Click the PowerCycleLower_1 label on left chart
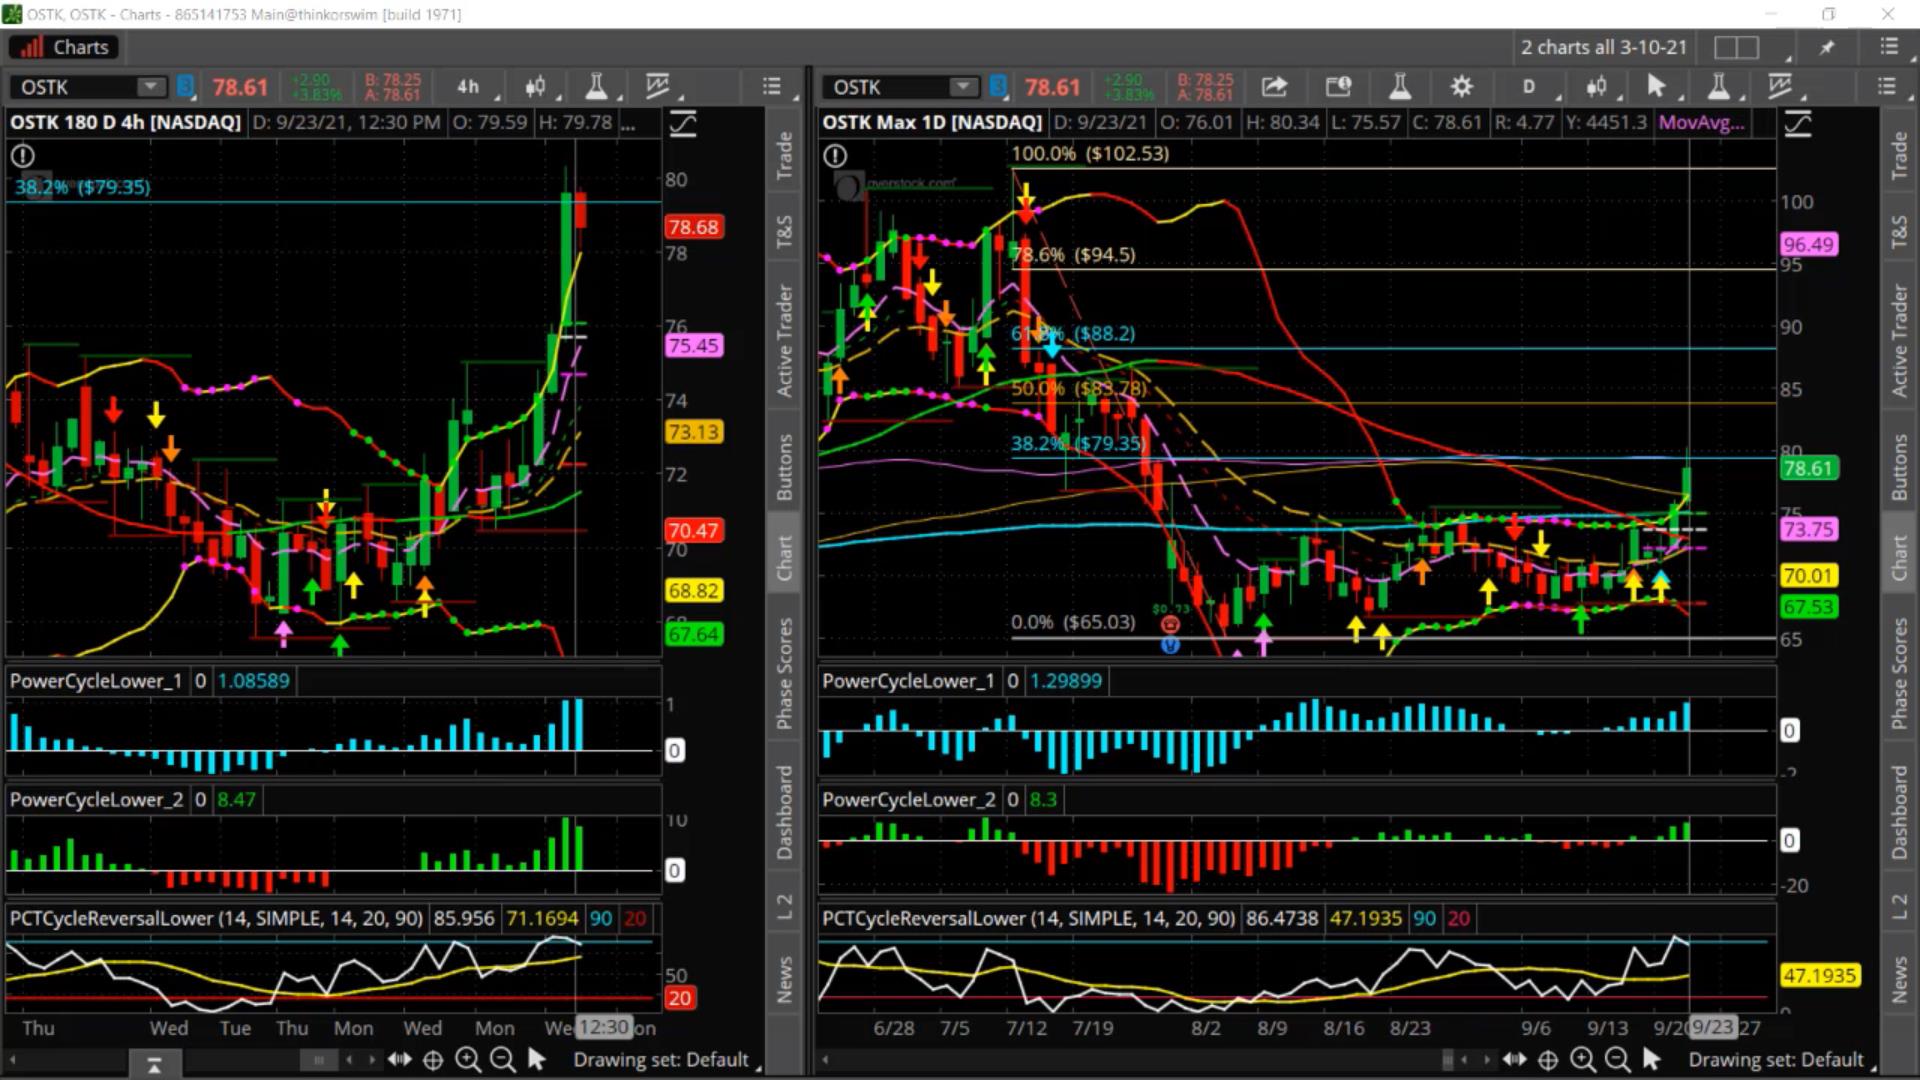1920x1080 pixels. coord(96,681)
